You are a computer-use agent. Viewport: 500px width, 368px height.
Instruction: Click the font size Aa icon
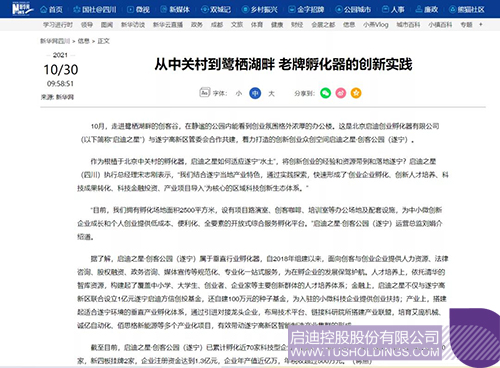point(204,92)
